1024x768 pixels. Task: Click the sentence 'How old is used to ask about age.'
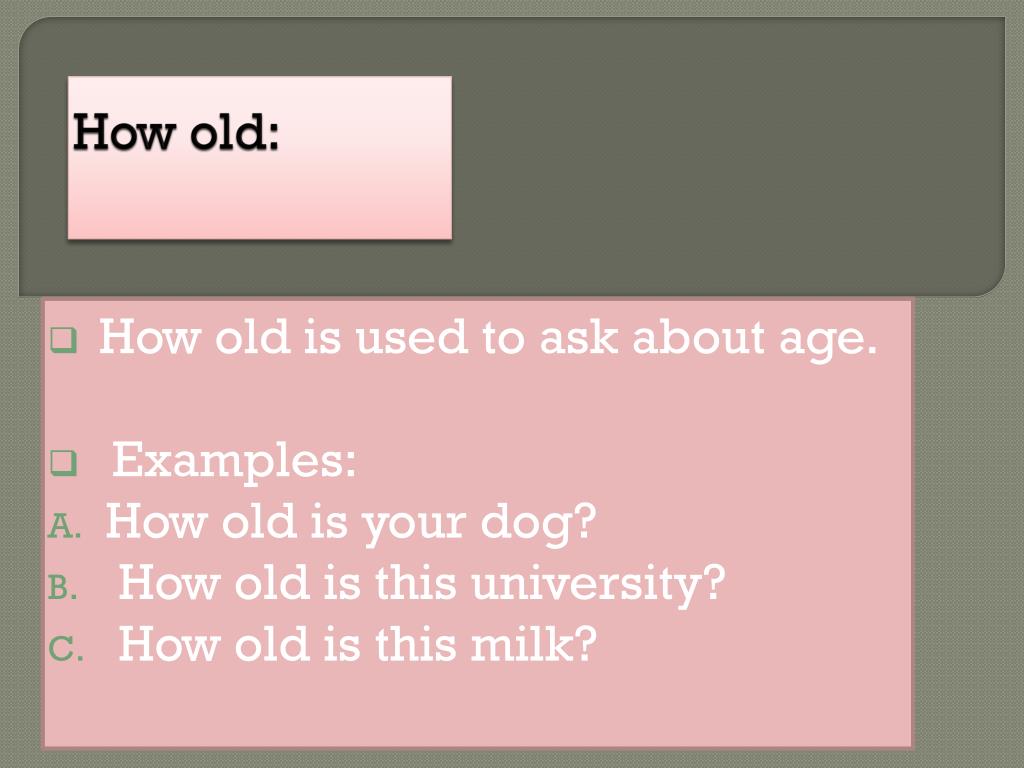tap(488, 338)
